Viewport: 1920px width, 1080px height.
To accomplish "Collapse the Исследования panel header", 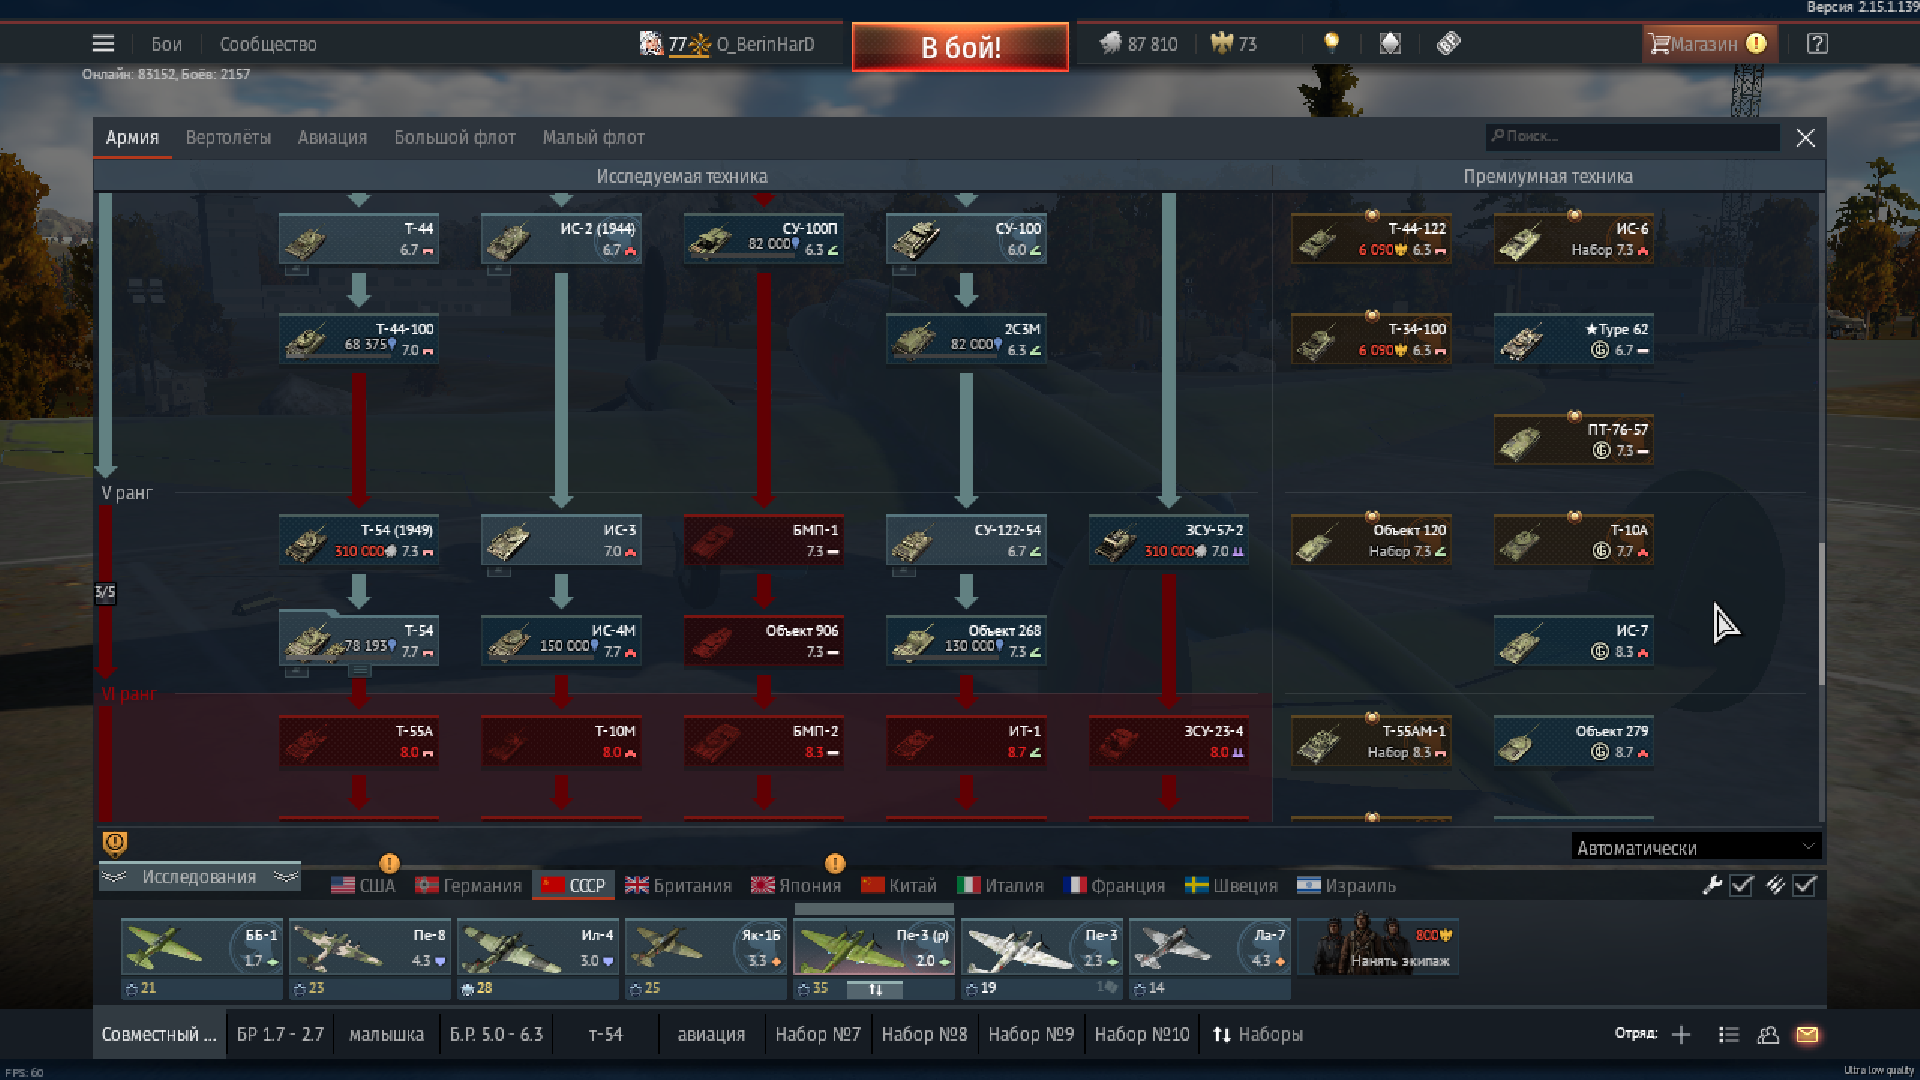I will pyautogui.click(x=199, y=877).
